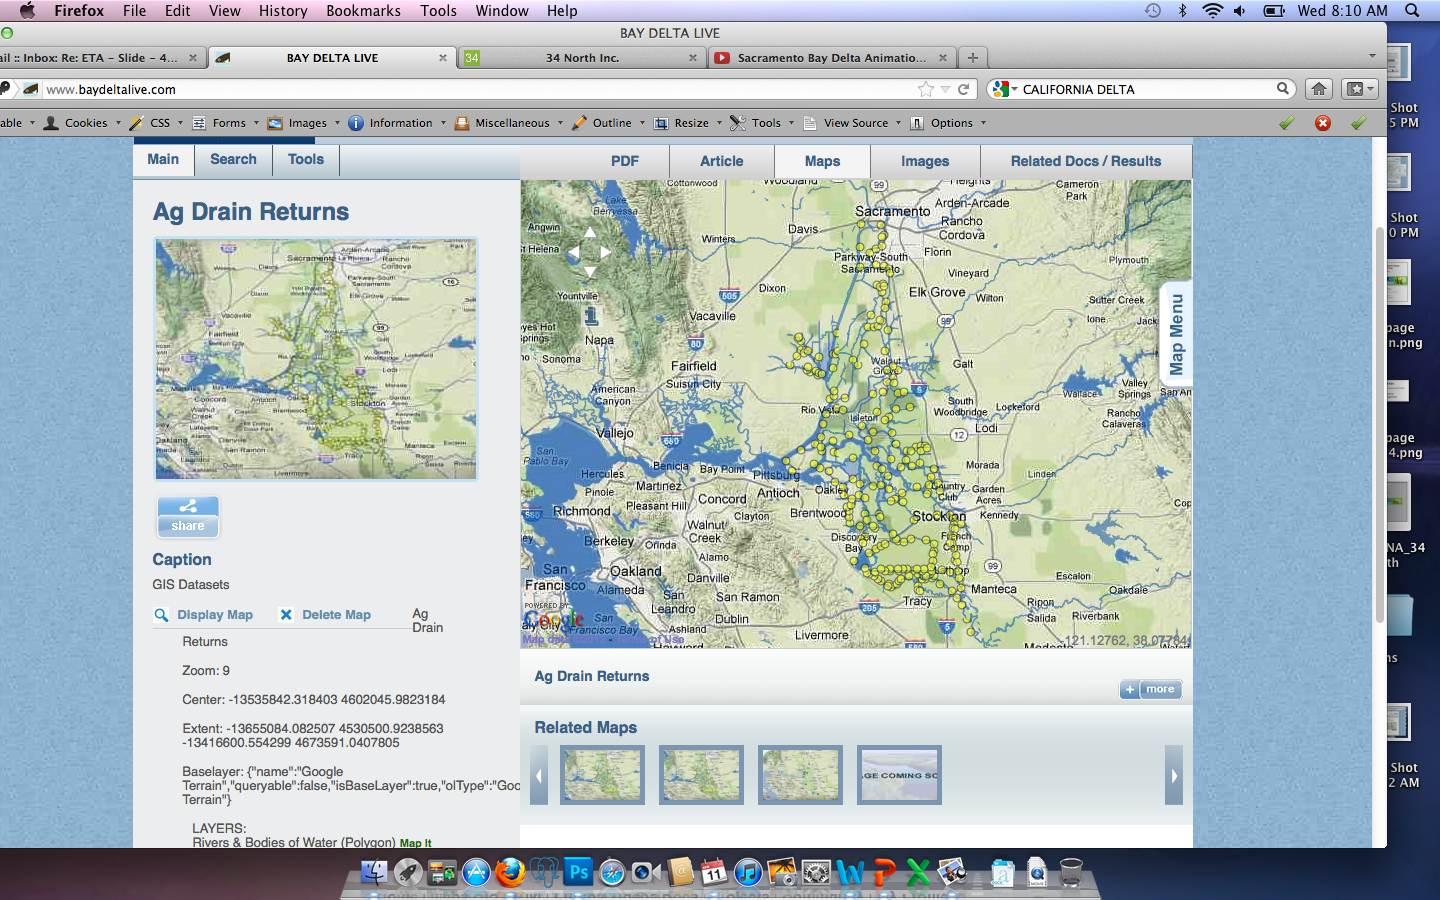Open Microsoft Word from the Dock
This screenshot has width=1440, height=900.
coord(850,873)
